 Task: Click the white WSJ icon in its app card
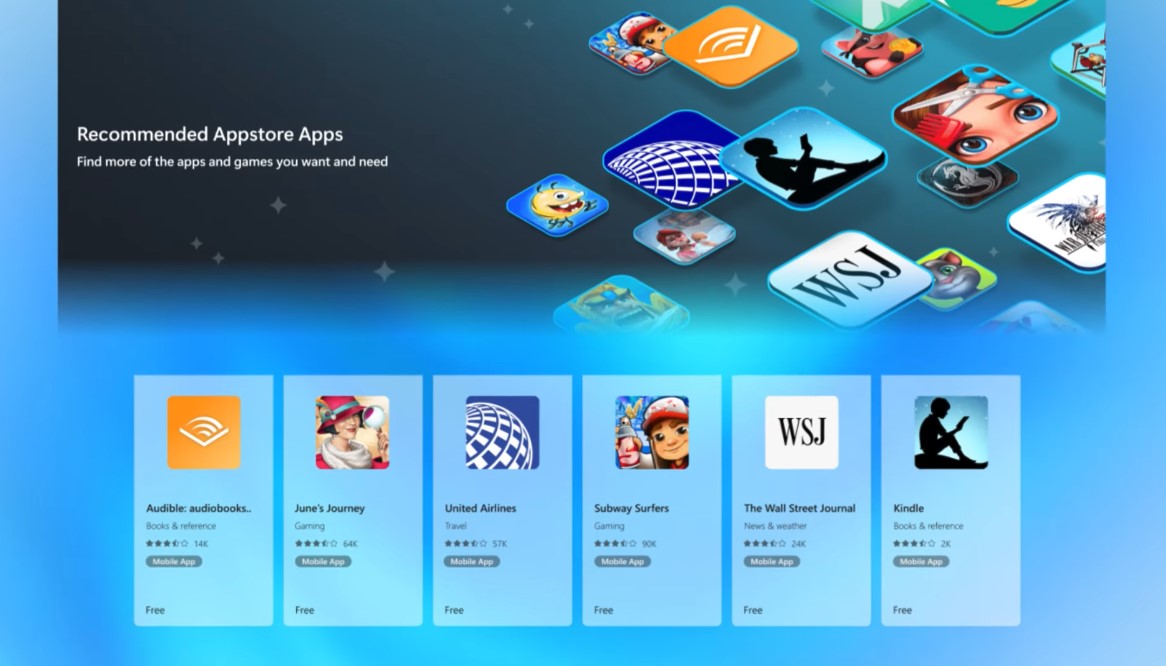click(x=802, y=433)
